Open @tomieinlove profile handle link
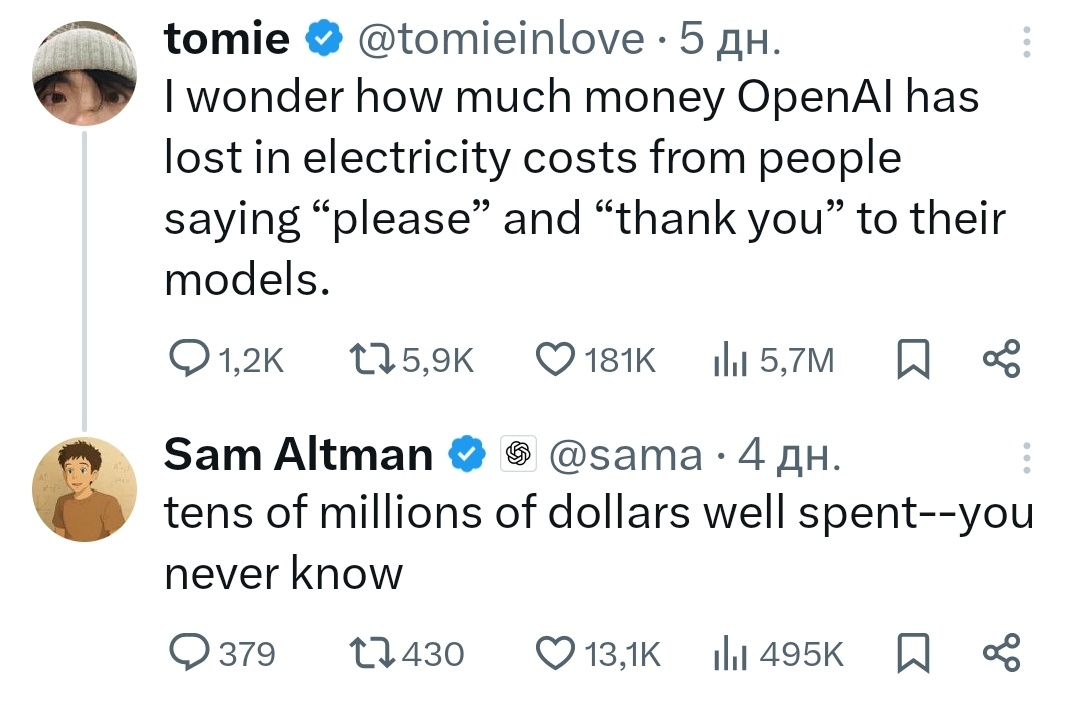1073x705 pixels. [x=501, y=39]
